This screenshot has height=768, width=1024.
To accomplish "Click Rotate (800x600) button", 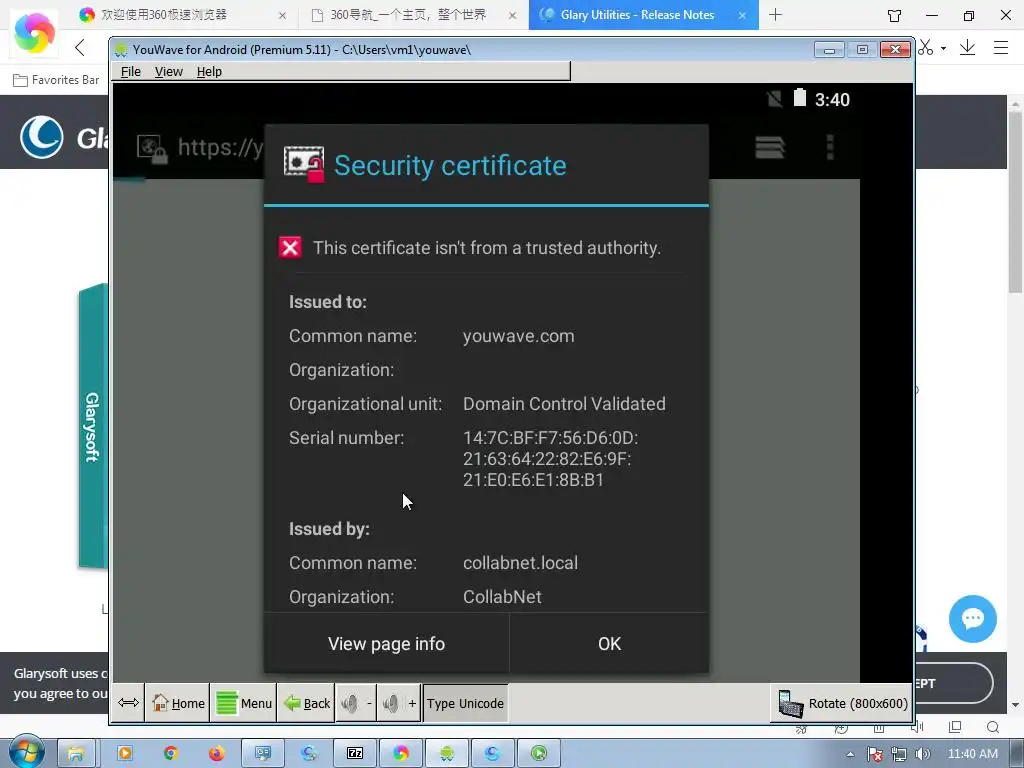I will pos(842,703).
